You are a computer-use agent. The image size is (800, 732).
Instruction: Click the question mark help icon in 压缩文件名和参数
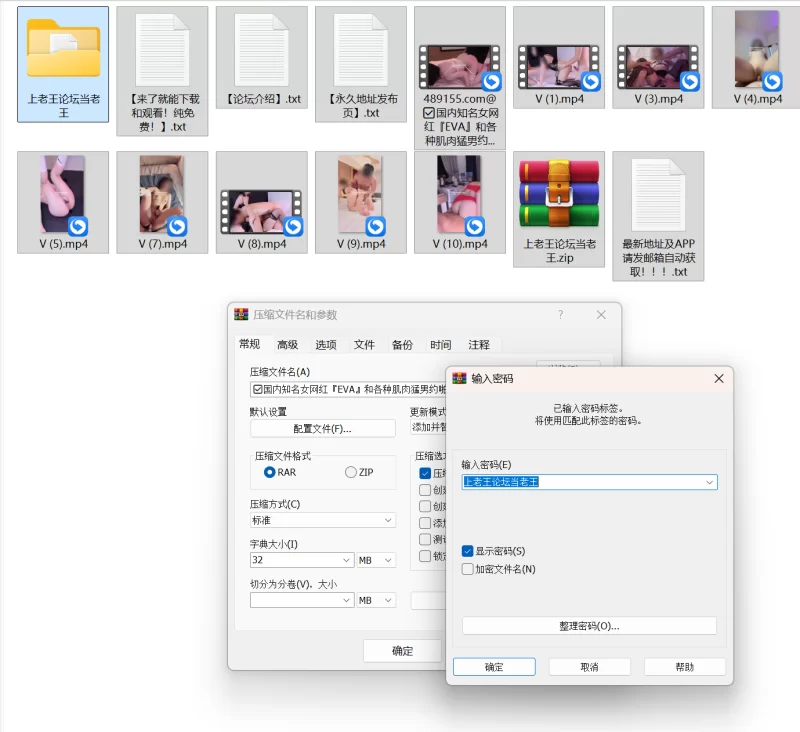560,314
